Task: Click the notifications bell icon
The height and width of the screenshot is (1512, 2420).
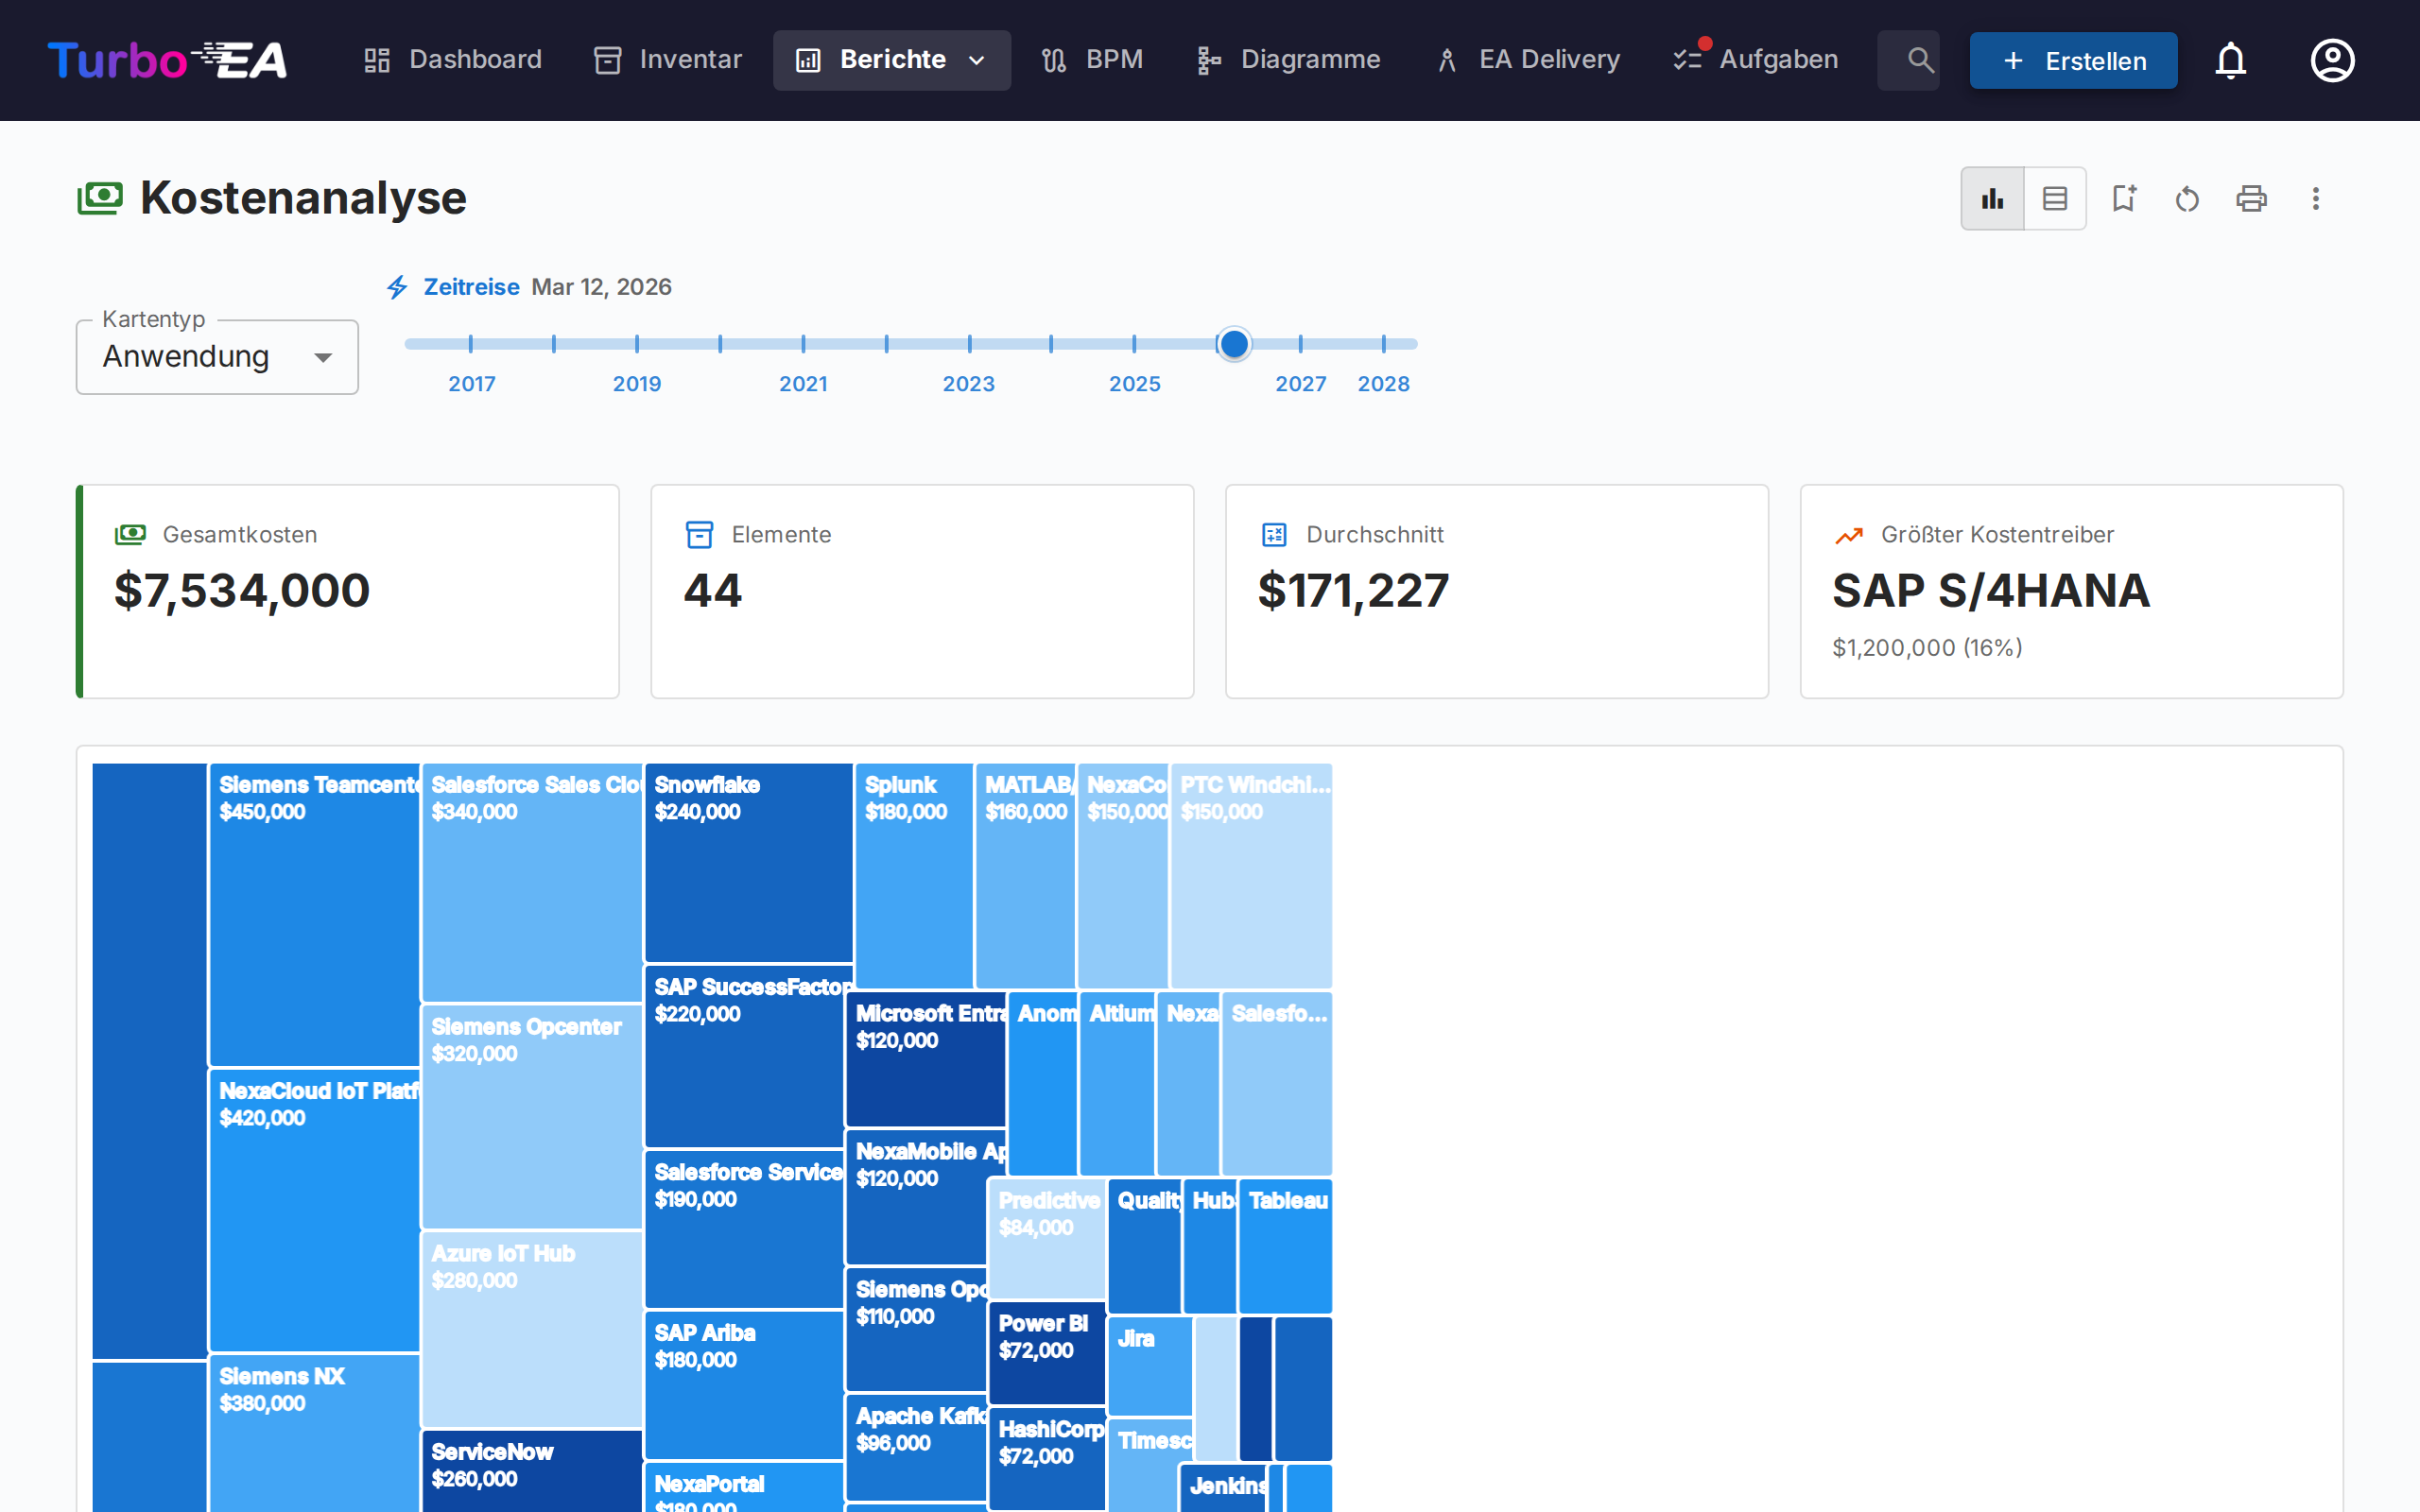Action: click(x=2230, y=60)
